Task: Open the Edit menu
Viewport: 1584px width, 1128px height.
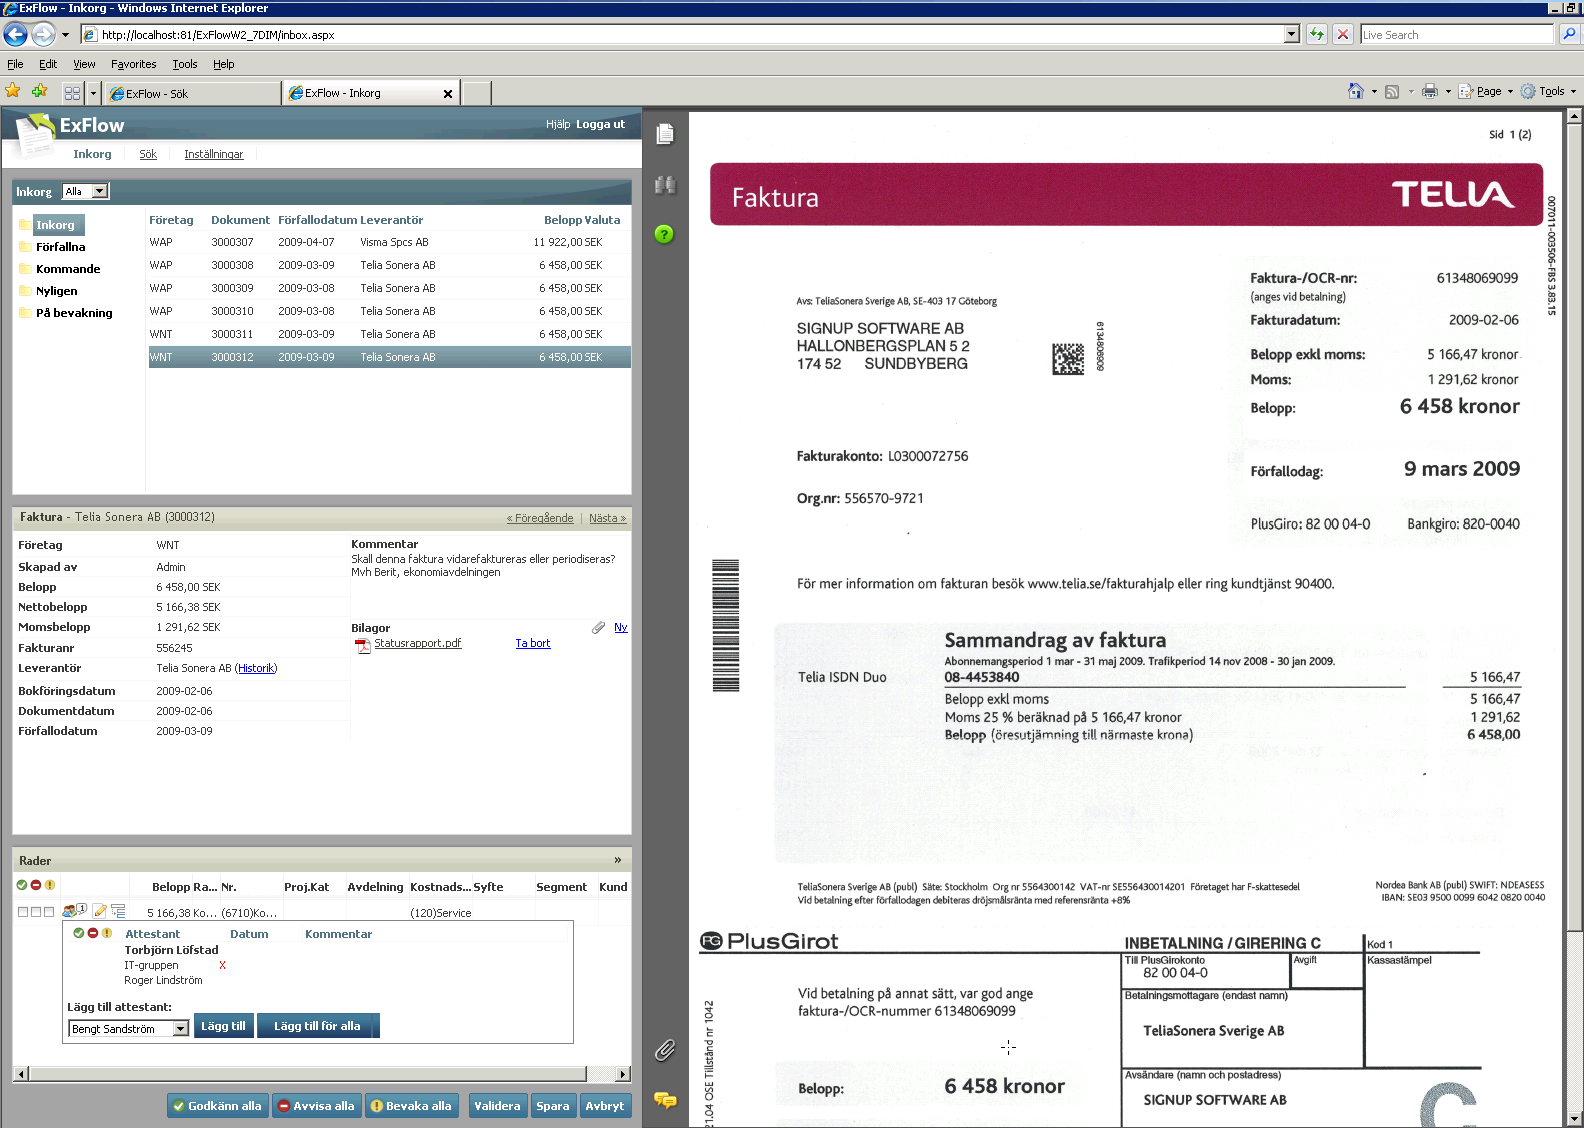Action: (48, 64)
